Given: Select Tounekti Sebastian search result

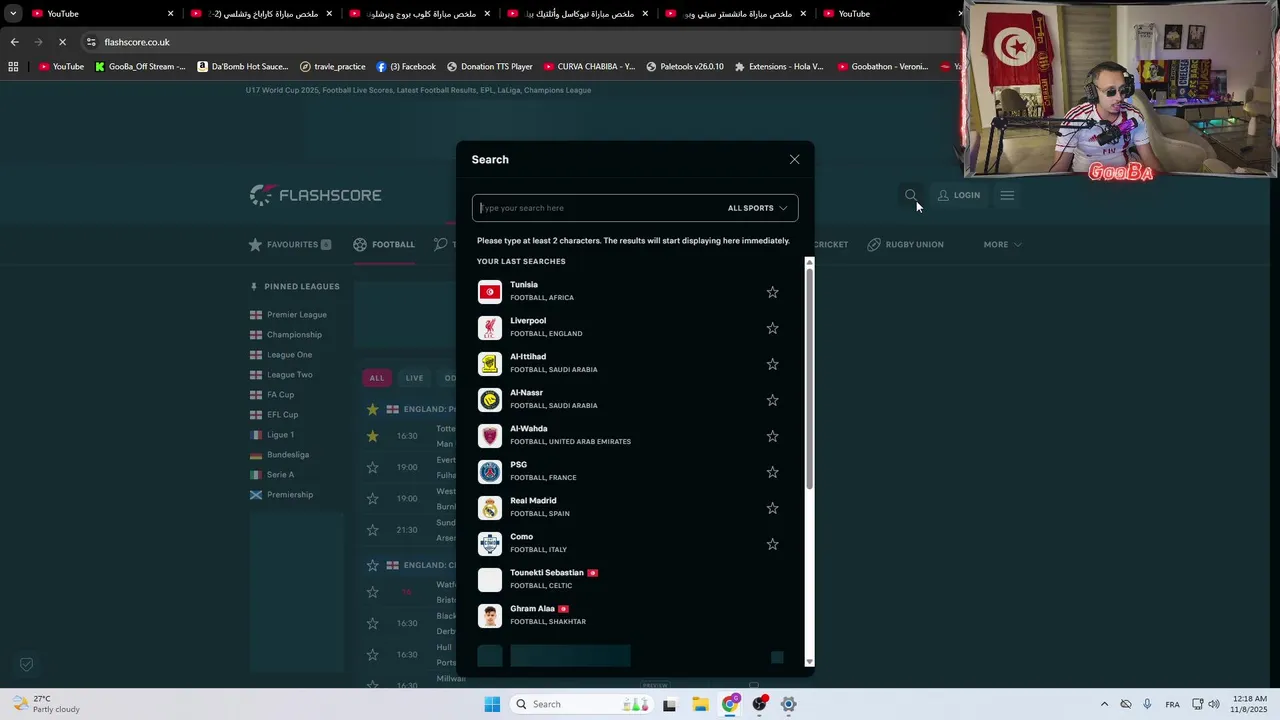Looking at the screenshot, I should (635, 580).
